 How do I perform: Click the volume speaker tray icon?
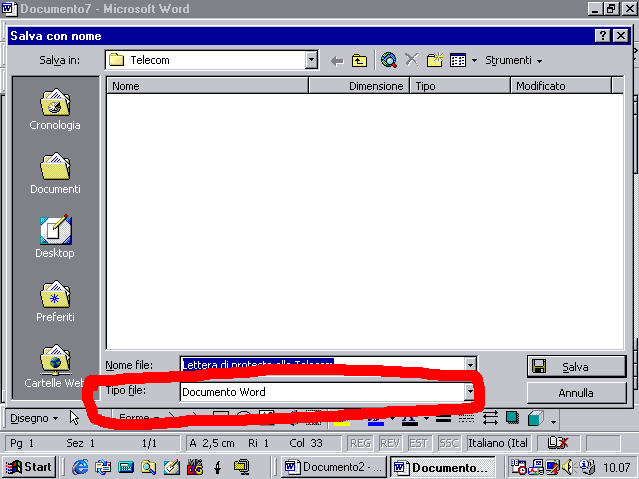click(x=567, y=467)
